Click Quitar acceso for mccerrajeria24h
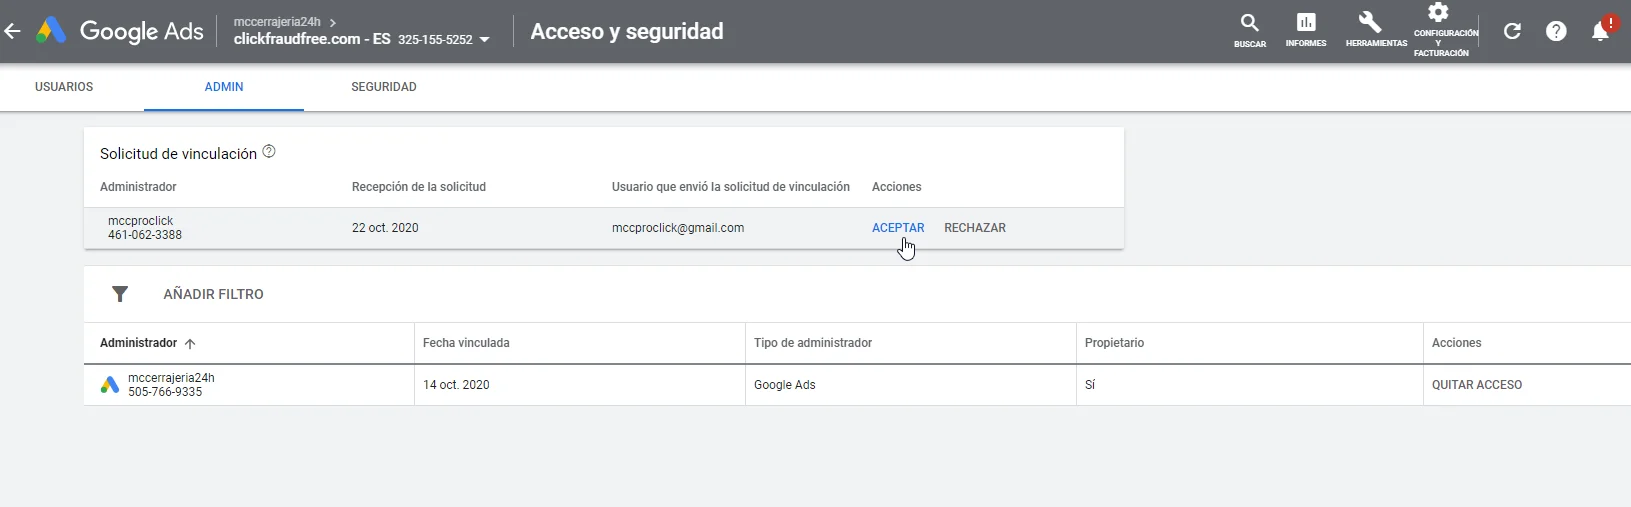 point(1477,385)
